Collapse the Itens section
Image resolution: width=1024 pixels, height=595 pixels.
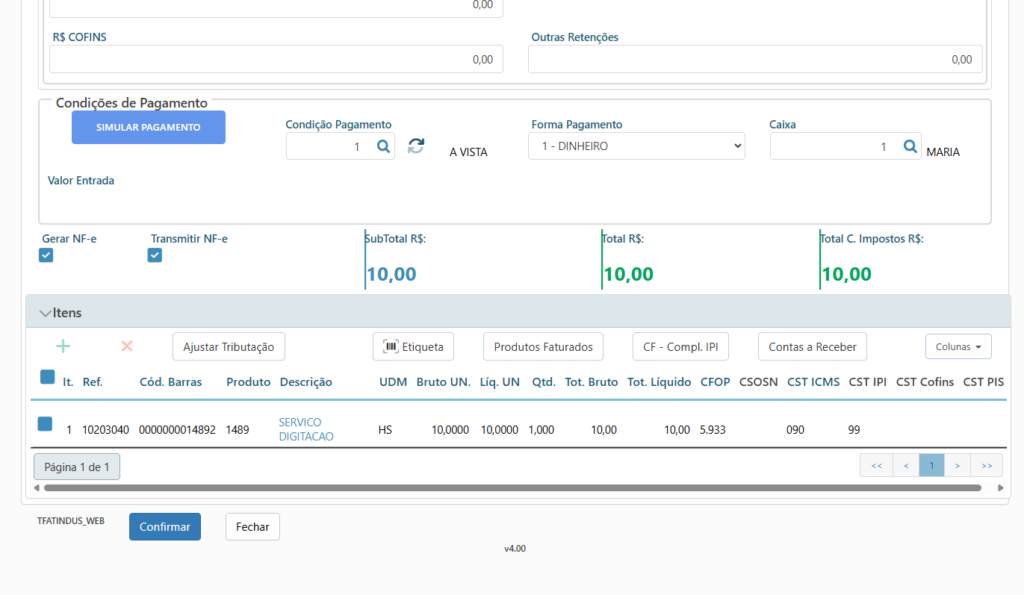coord(45,313)
